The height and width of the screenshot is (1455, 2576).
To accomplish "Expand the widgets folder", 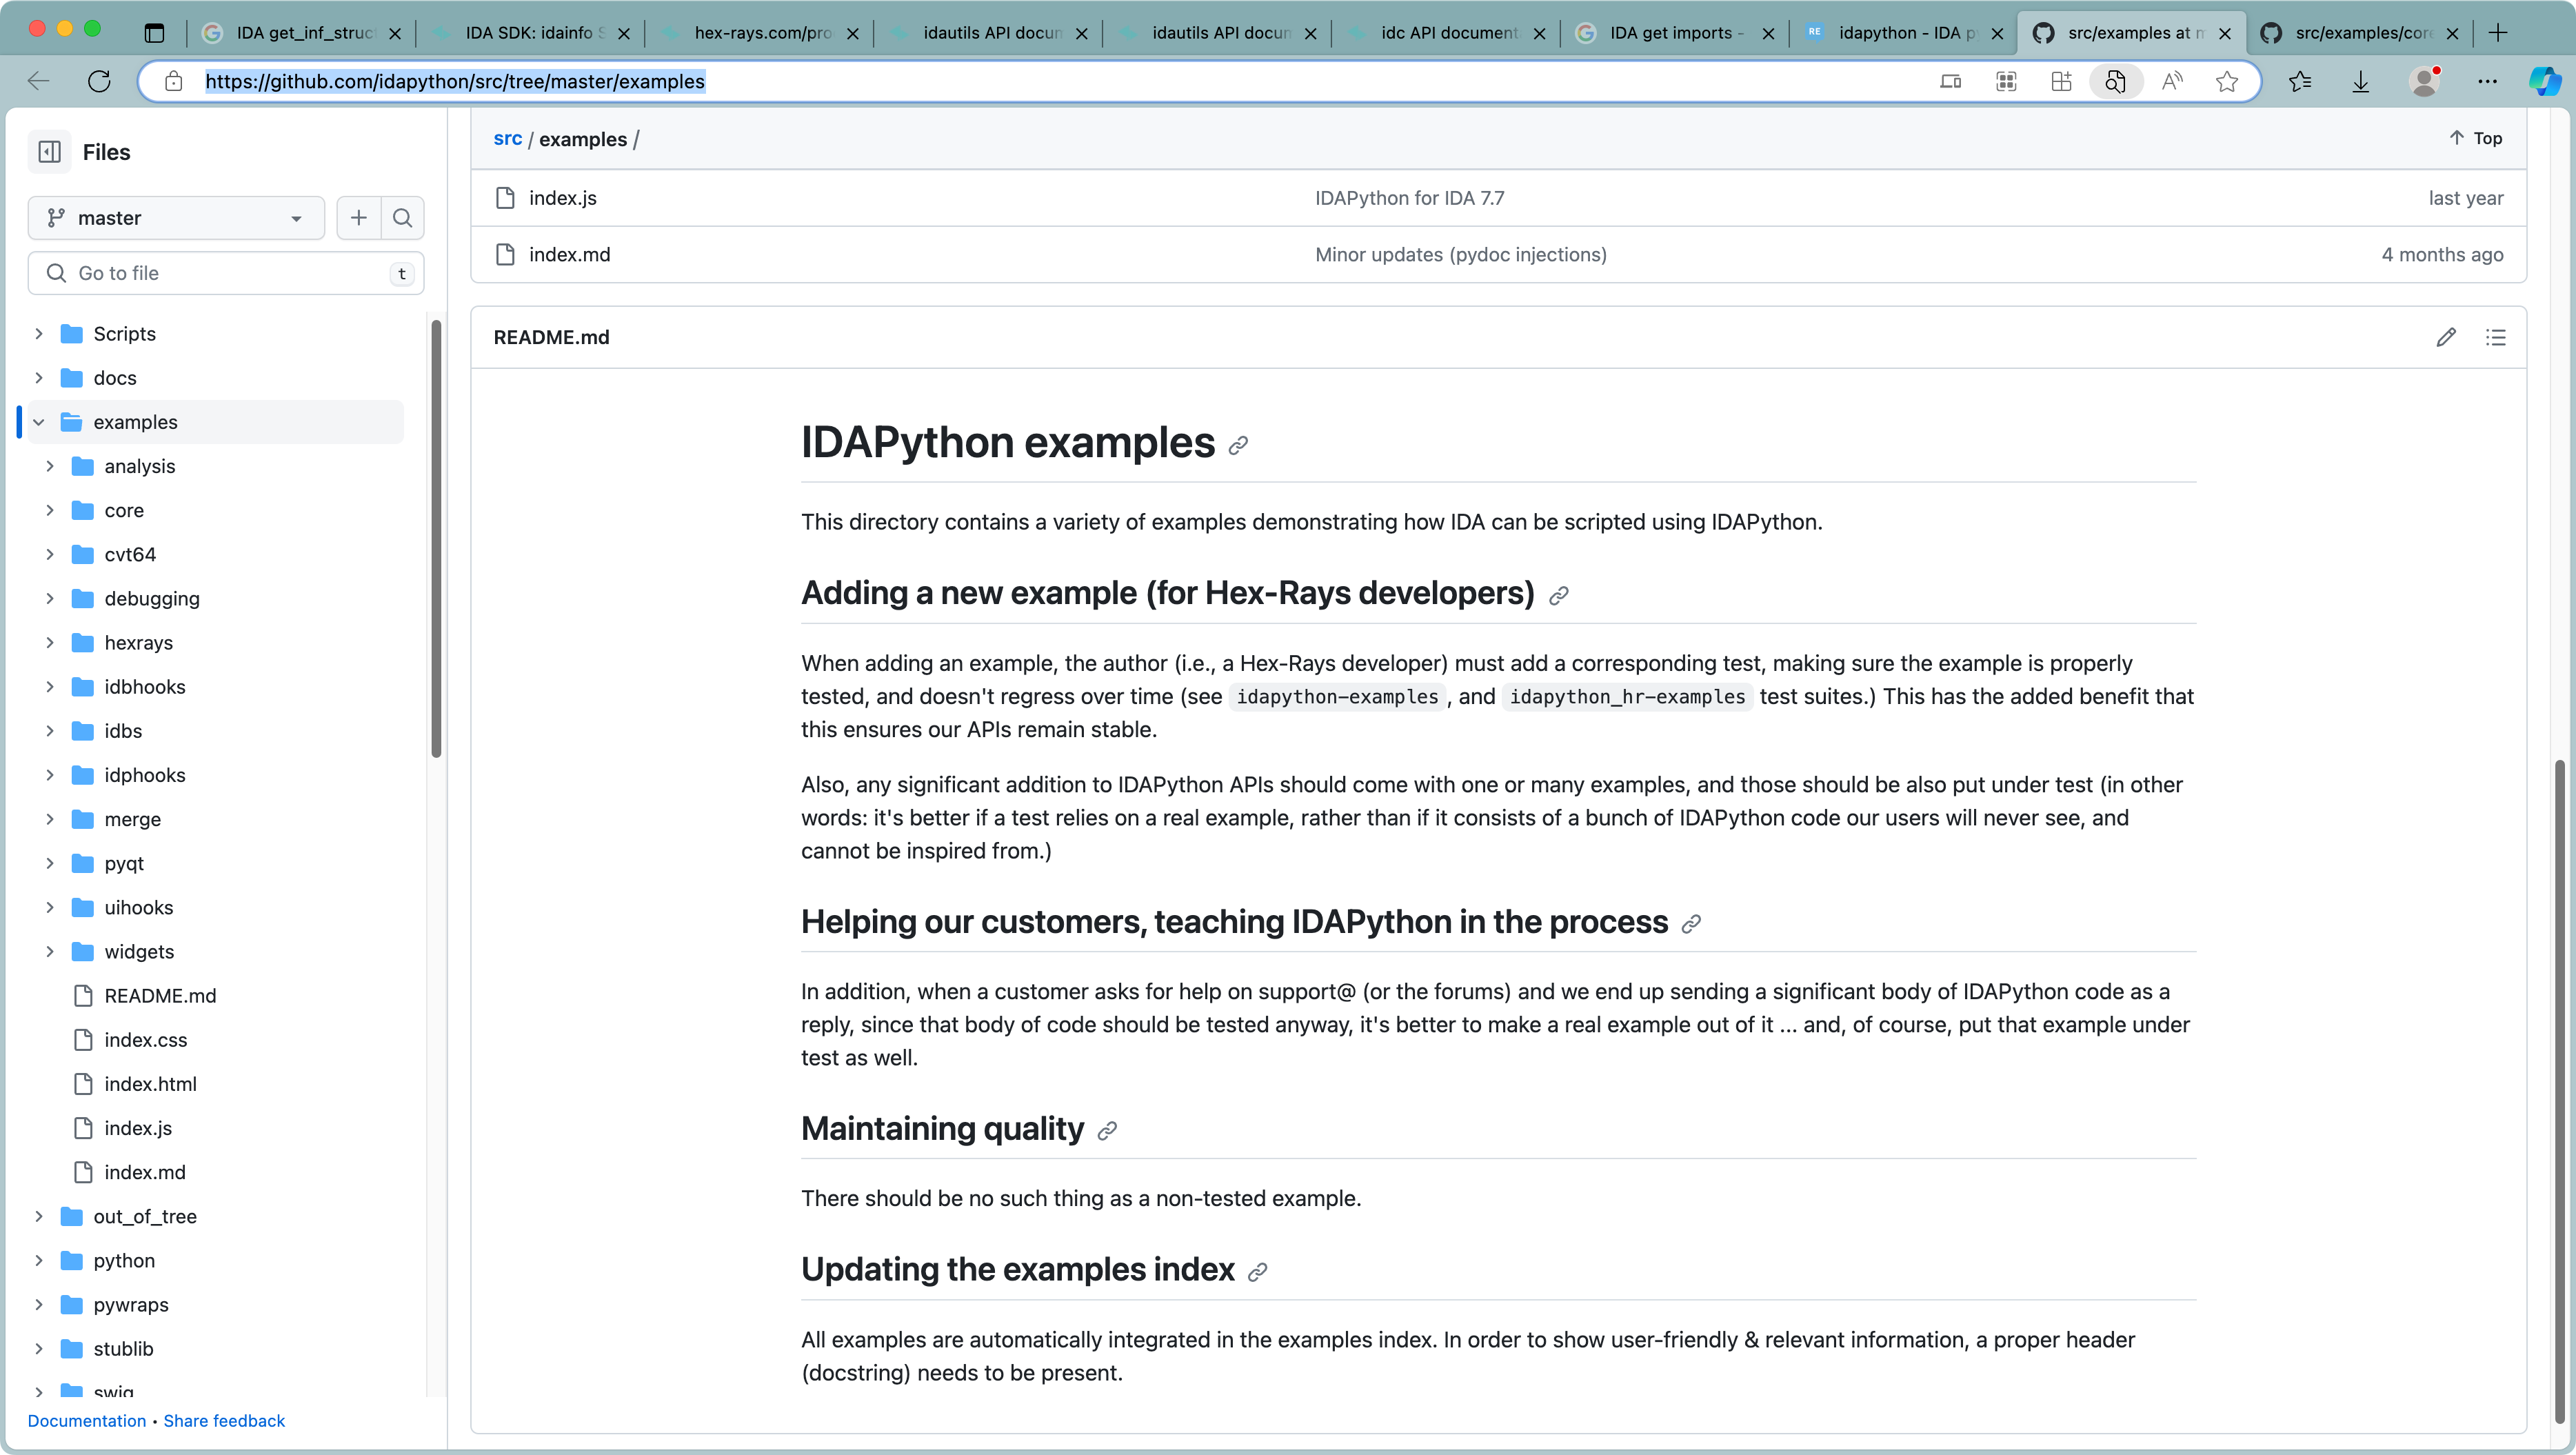I will click(x=50, y=952).
